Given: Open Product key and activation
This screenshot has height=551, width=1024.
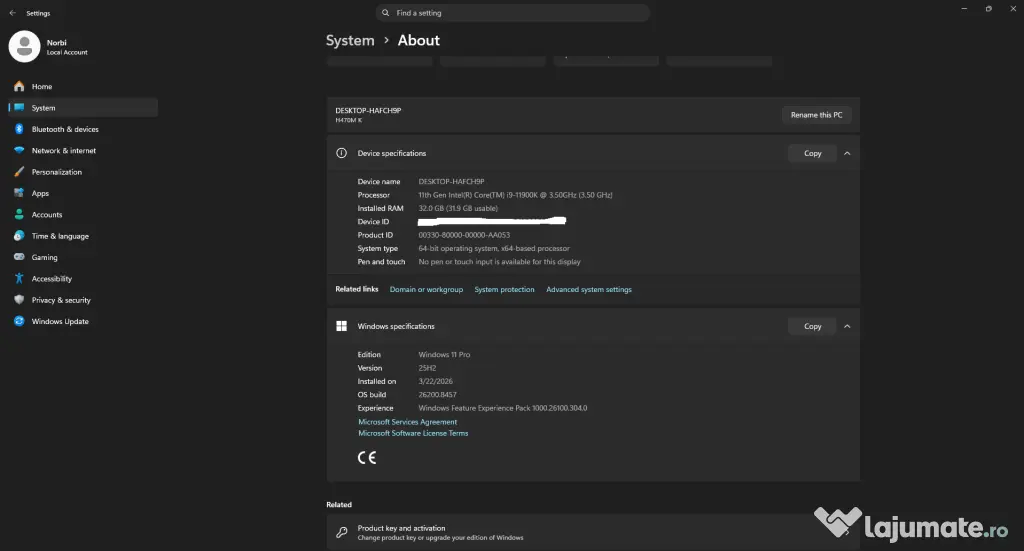Looking at the screenshot, I should click(593, 532).
